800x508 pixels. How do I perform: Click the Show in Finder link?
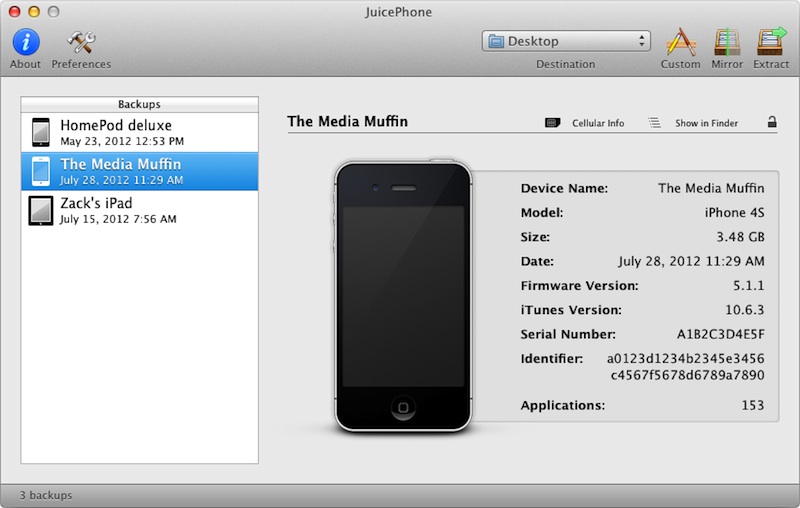pyautogui.click(x=706, y=123)
